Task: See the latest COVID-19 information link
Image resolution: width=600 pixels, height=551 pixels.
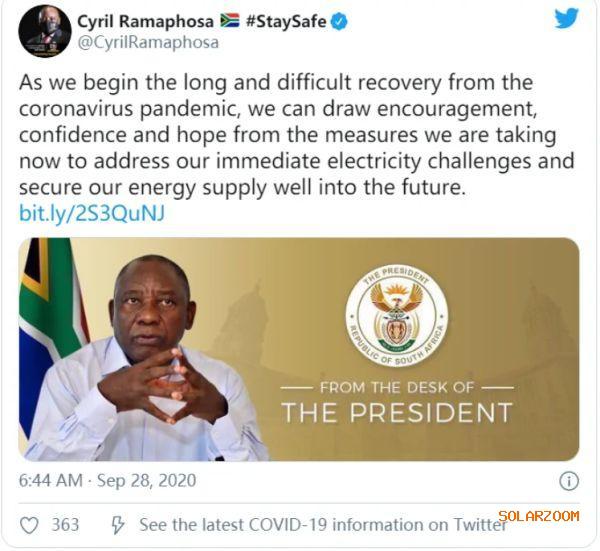Action: (x=322, y=524)
